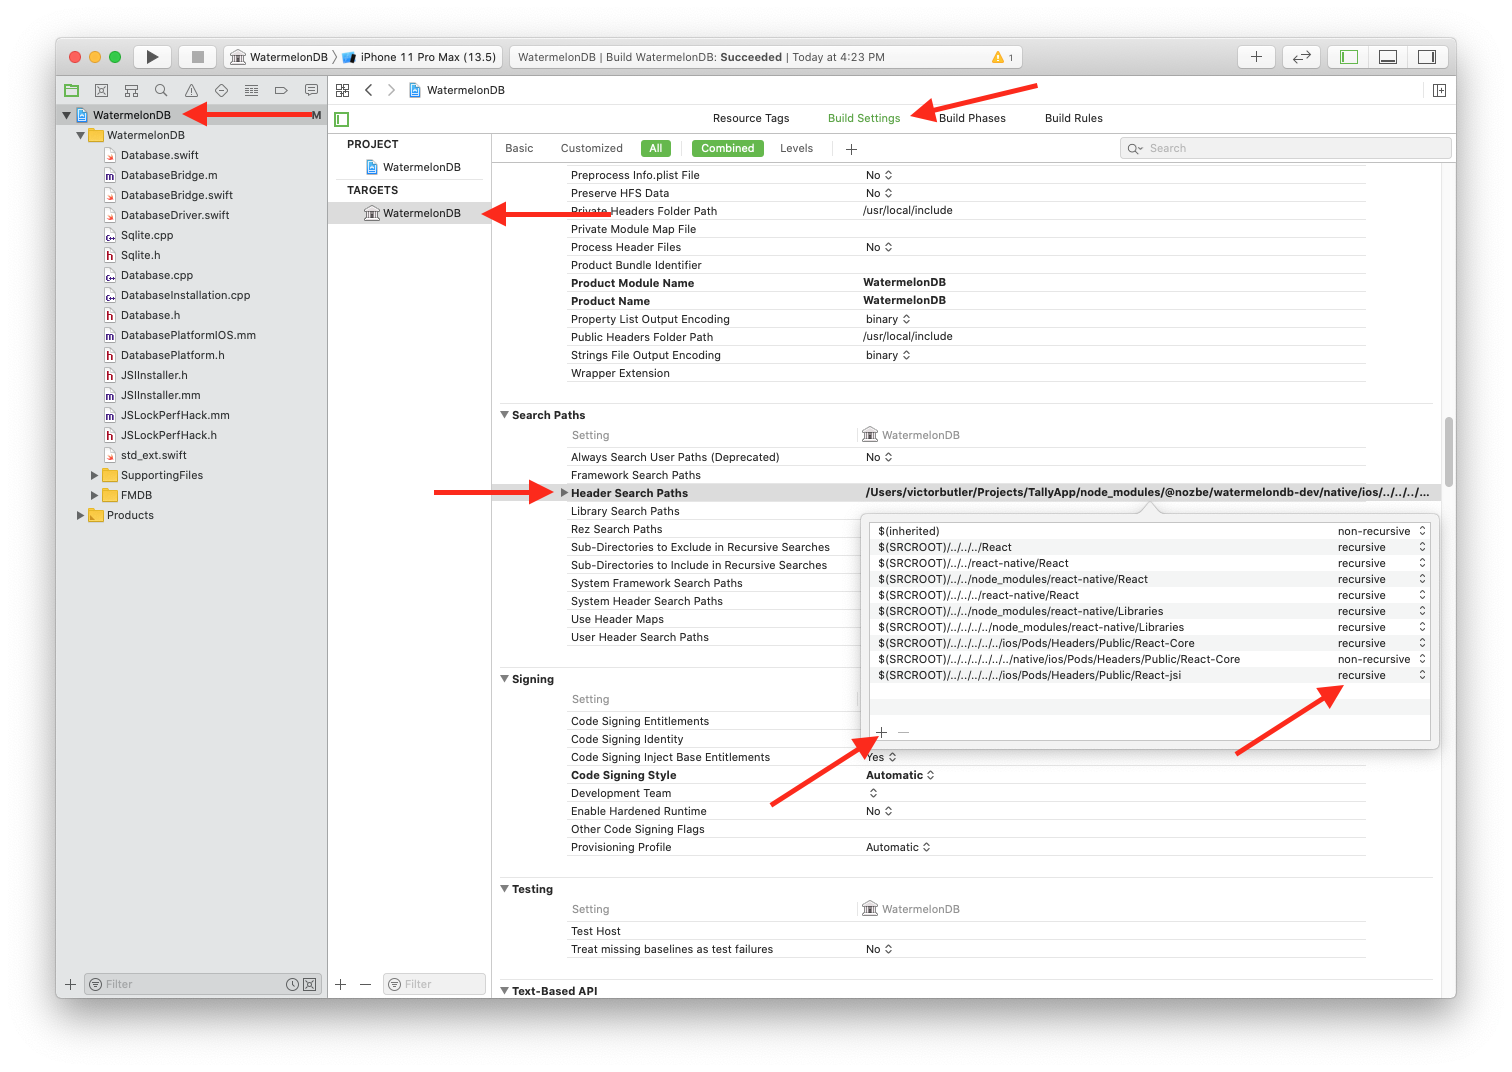Switch to the Build Rules tab
Viewport: 1512px width, 1072px height.
click(x=1074, y=118)
